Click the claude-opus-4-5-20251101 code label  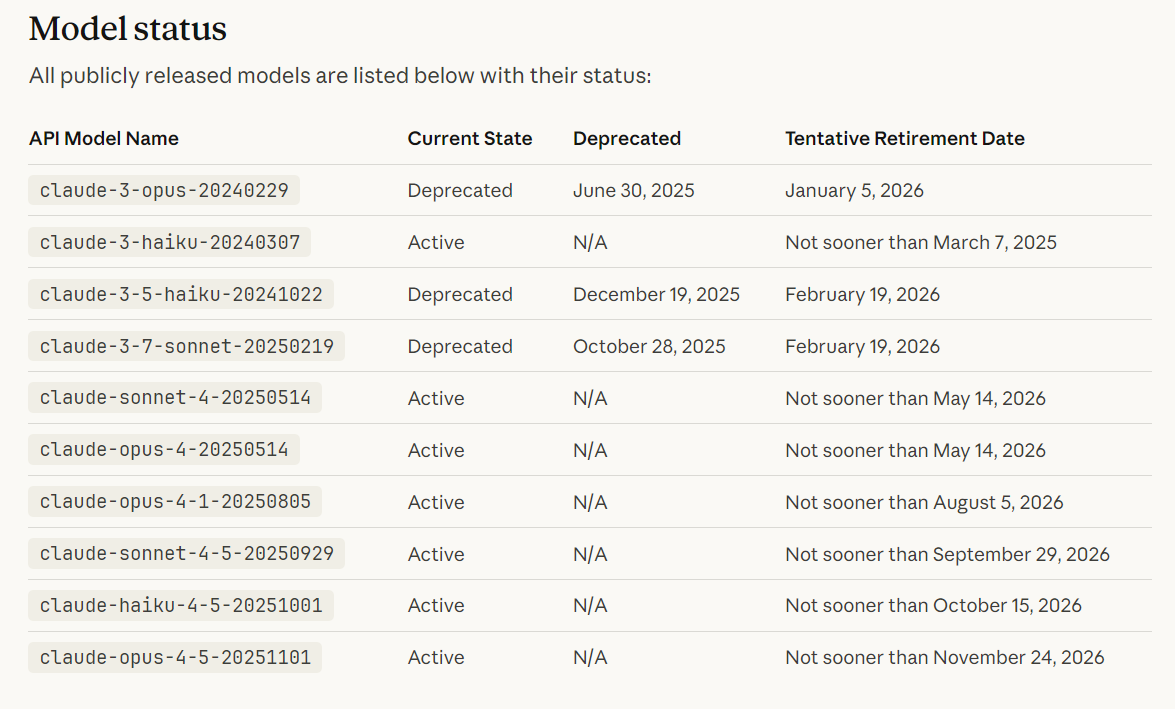click(x=175, y=657)
